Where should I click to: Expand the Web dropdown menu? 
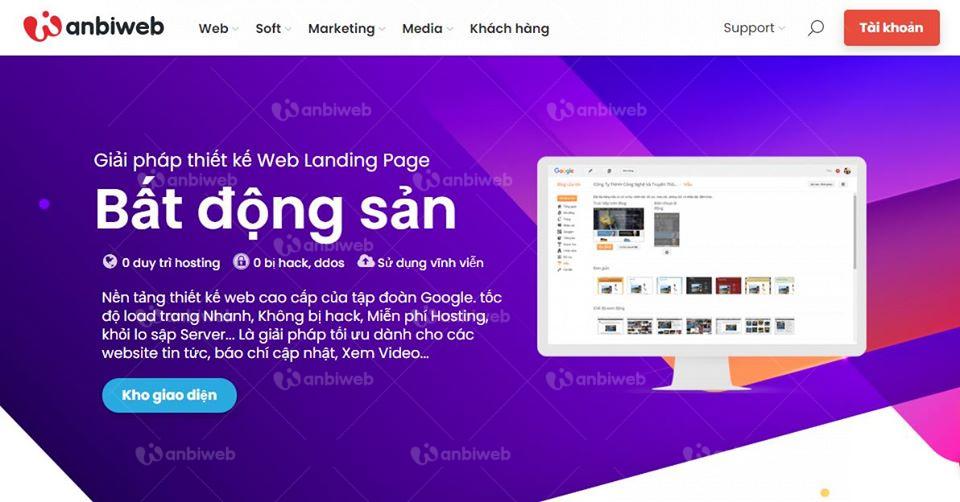(x=219, y=28)
